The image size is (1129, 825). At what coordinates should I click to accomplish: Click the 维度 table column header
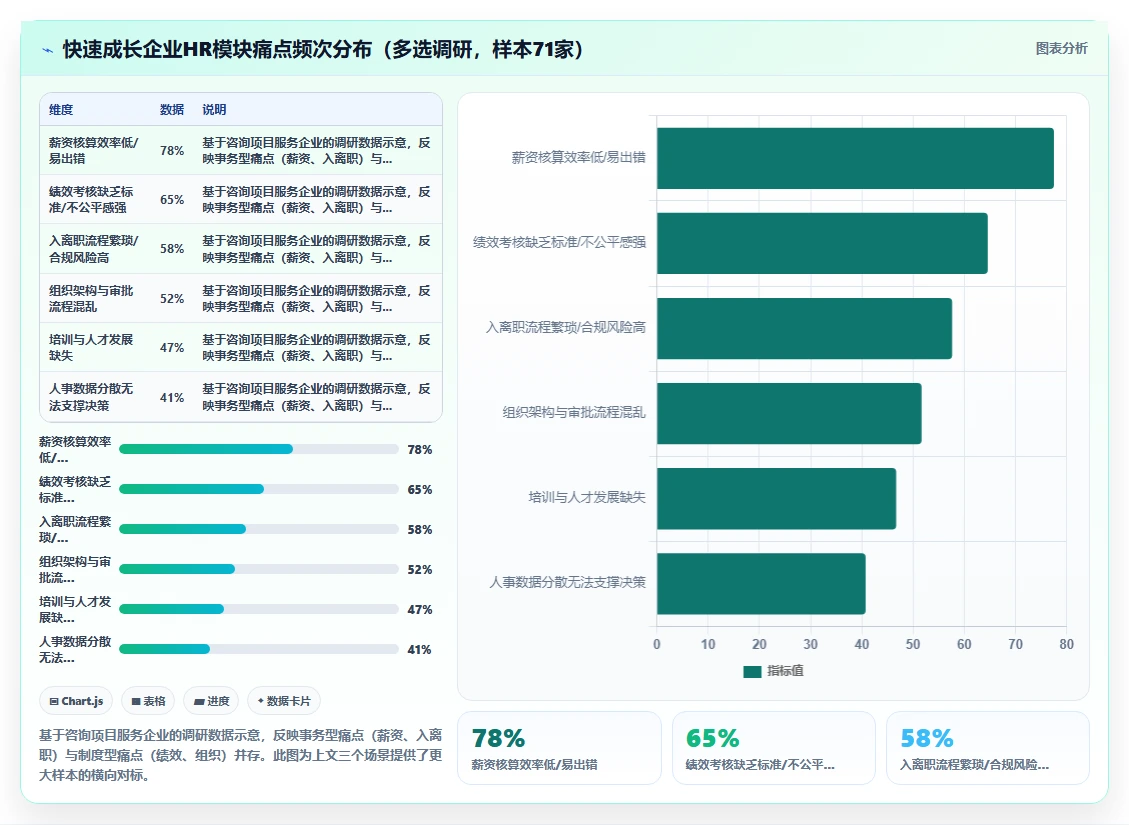(61, 109)
